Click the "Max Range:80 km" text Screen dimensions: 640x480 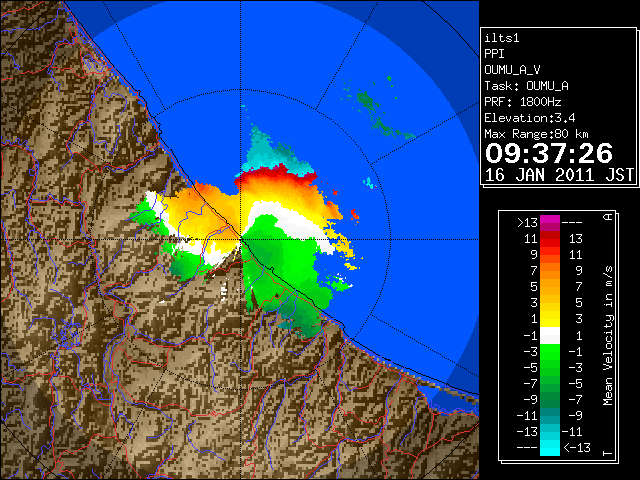[x=536, y=134]
